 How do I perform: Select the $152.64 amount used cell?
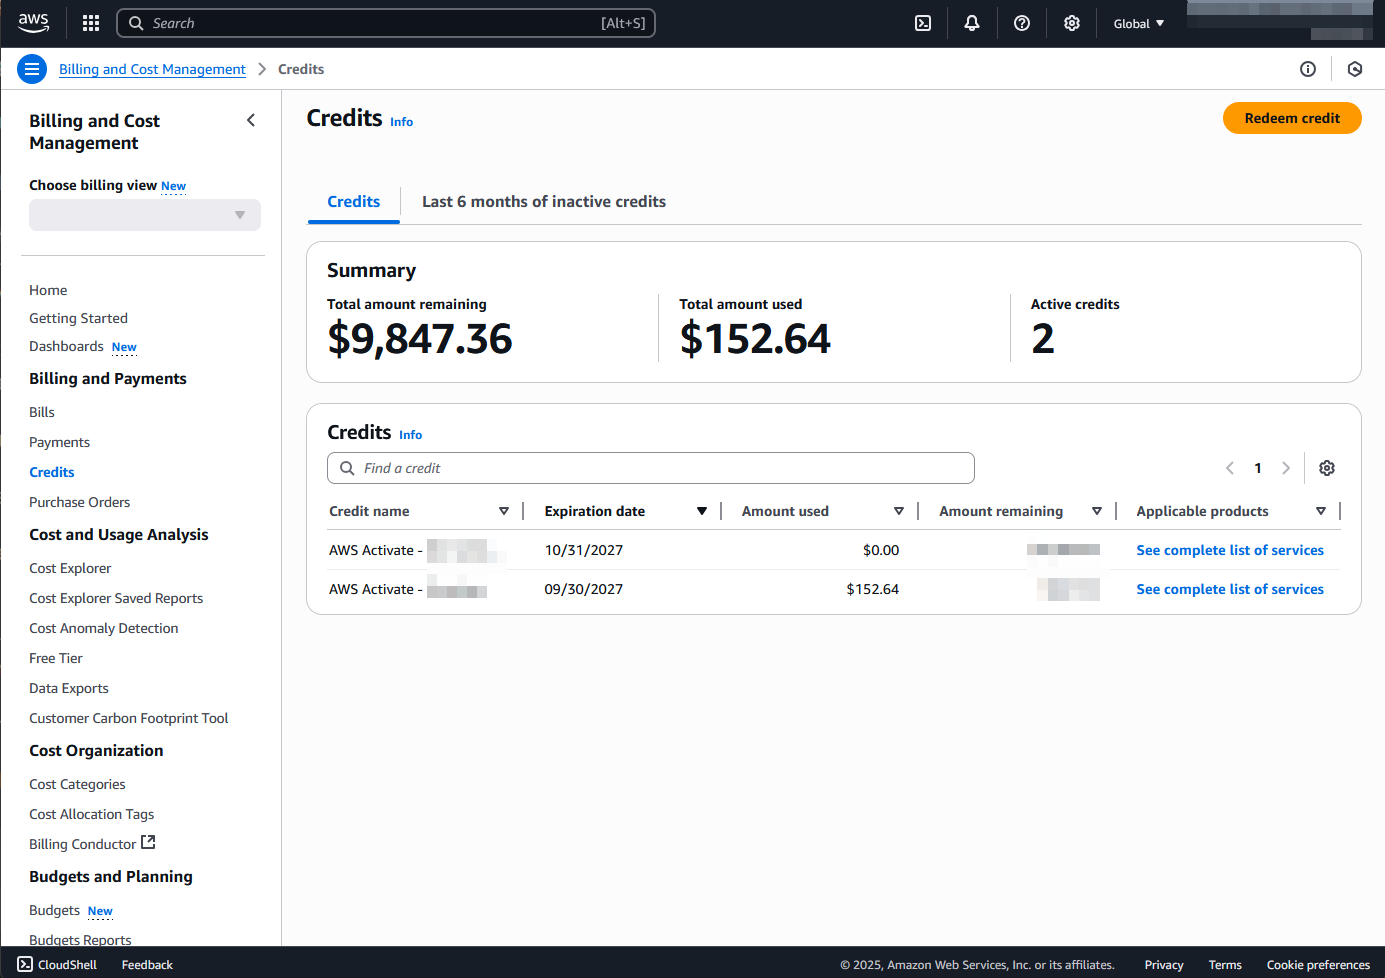tap(873, 589)
